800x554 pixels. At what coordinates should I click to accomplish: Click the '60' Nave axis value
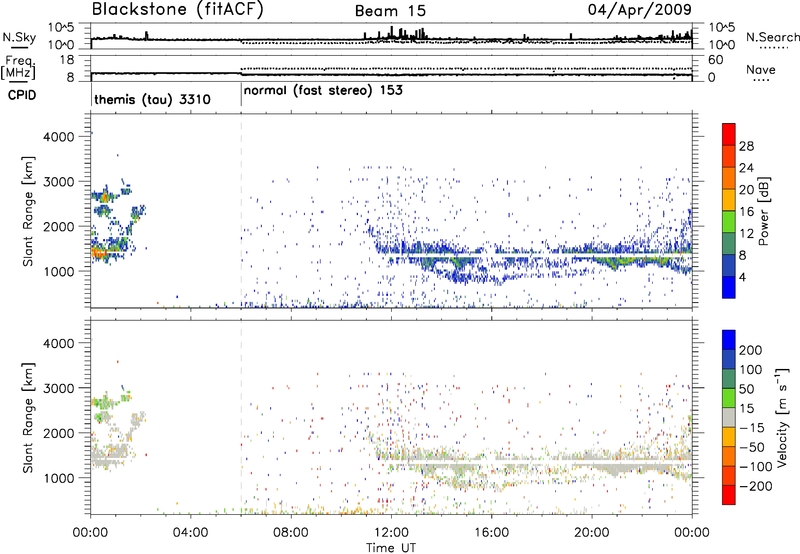click(716, 60)
